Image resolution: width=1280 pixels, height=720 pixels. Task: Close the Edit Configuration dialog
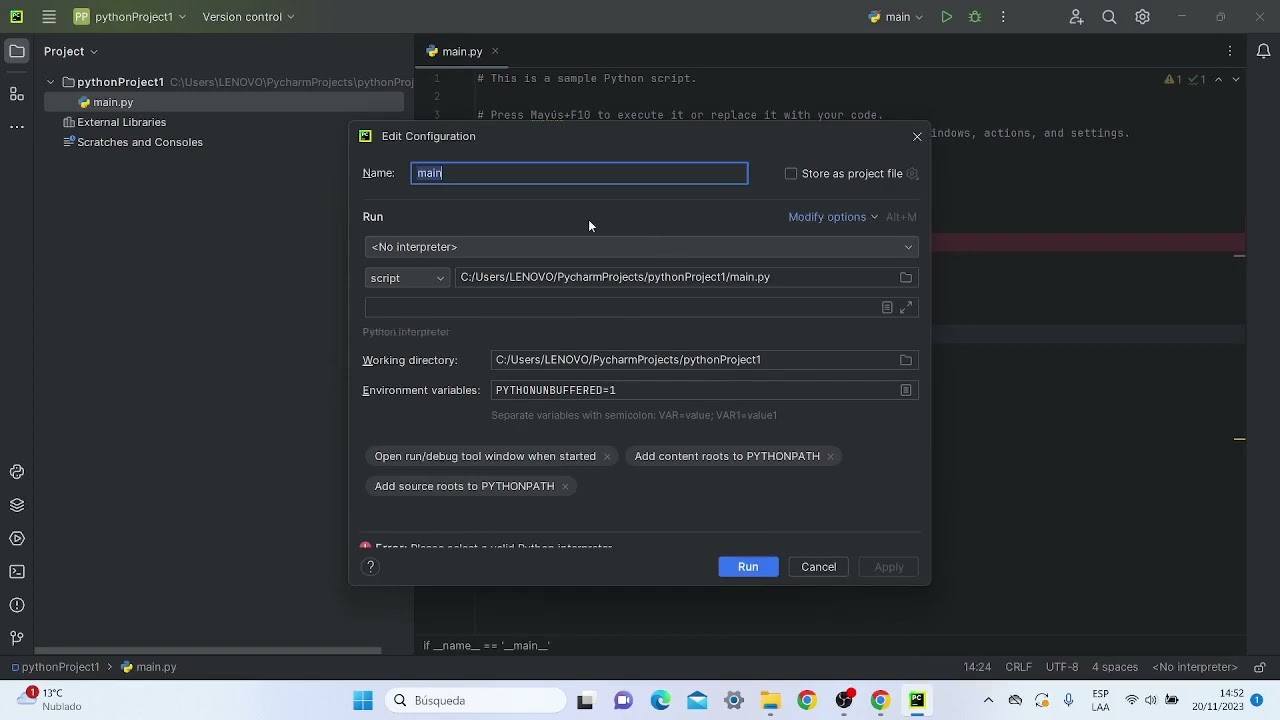917,137
